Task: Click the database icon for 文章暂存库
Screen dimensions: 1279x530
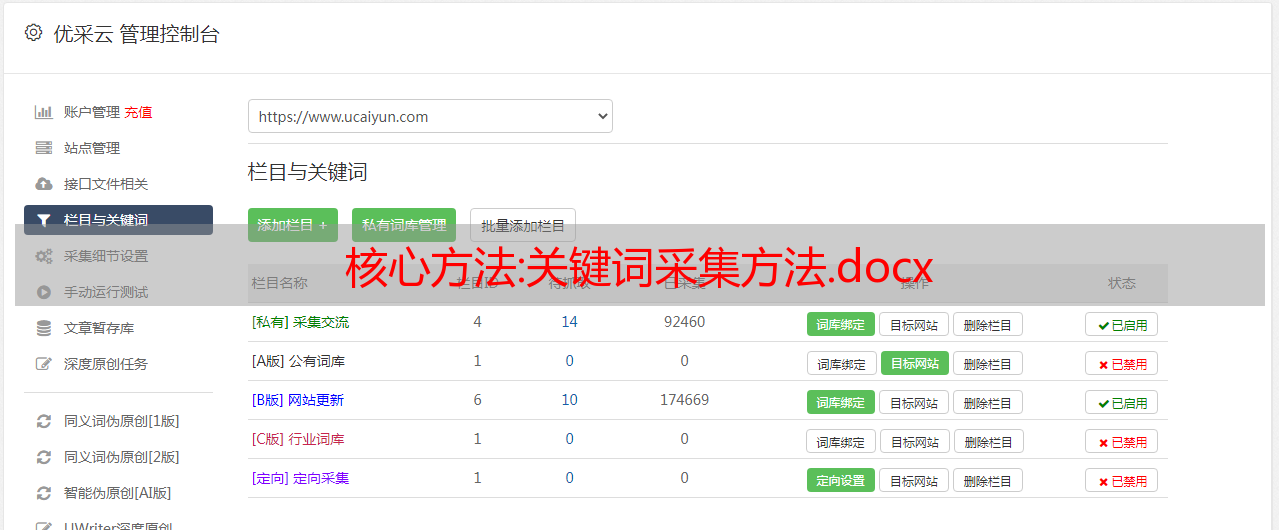Action: 44,328
